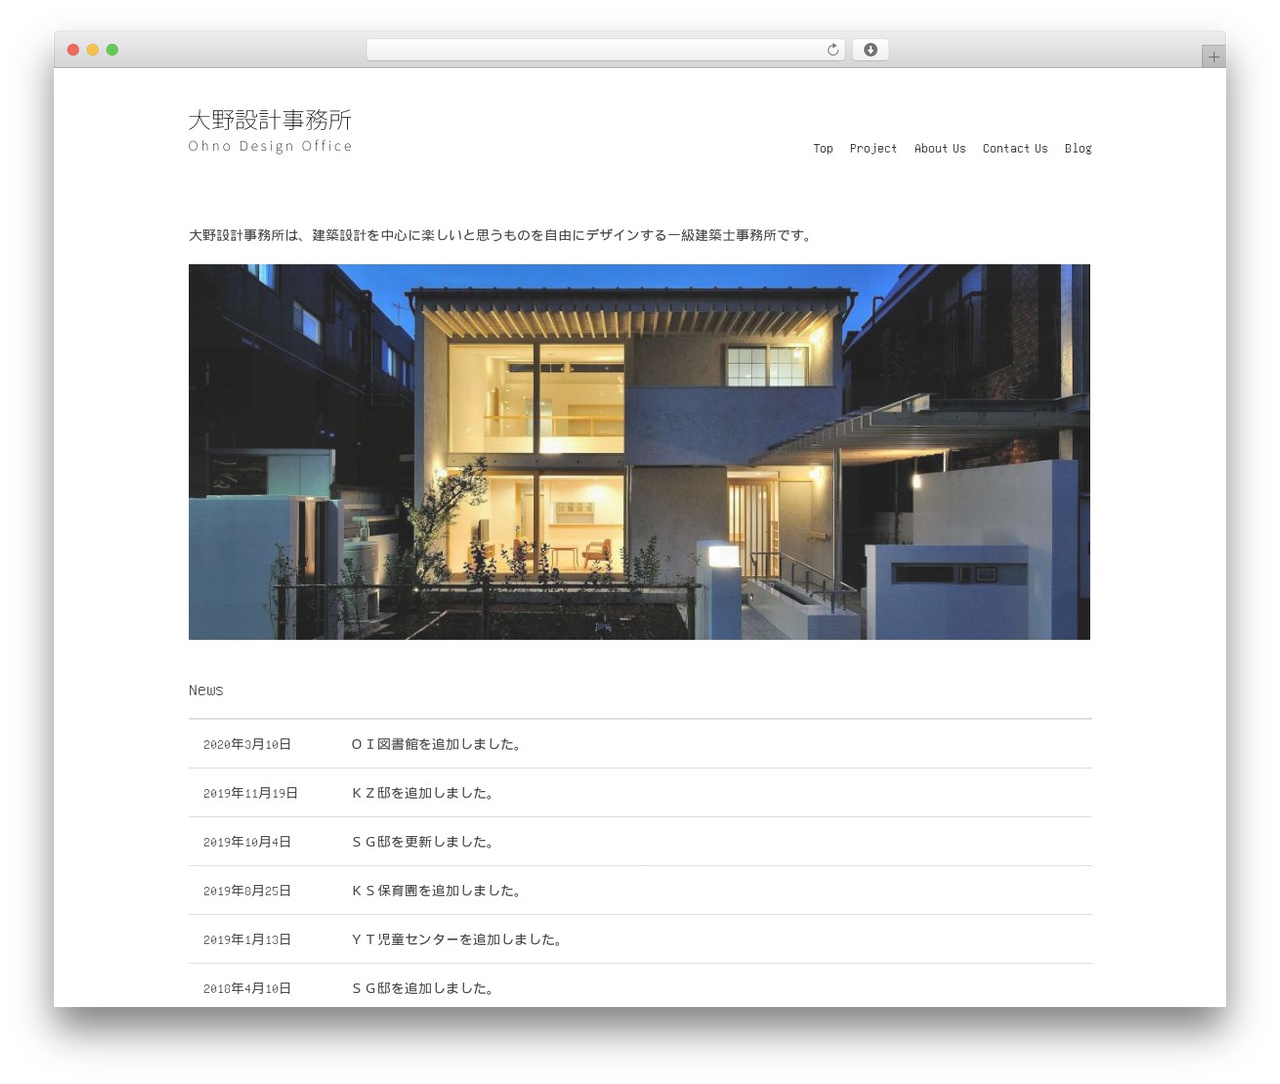The image size is (1280, 1084).
Task: Open the Top menu item
Action: point(823,148)
